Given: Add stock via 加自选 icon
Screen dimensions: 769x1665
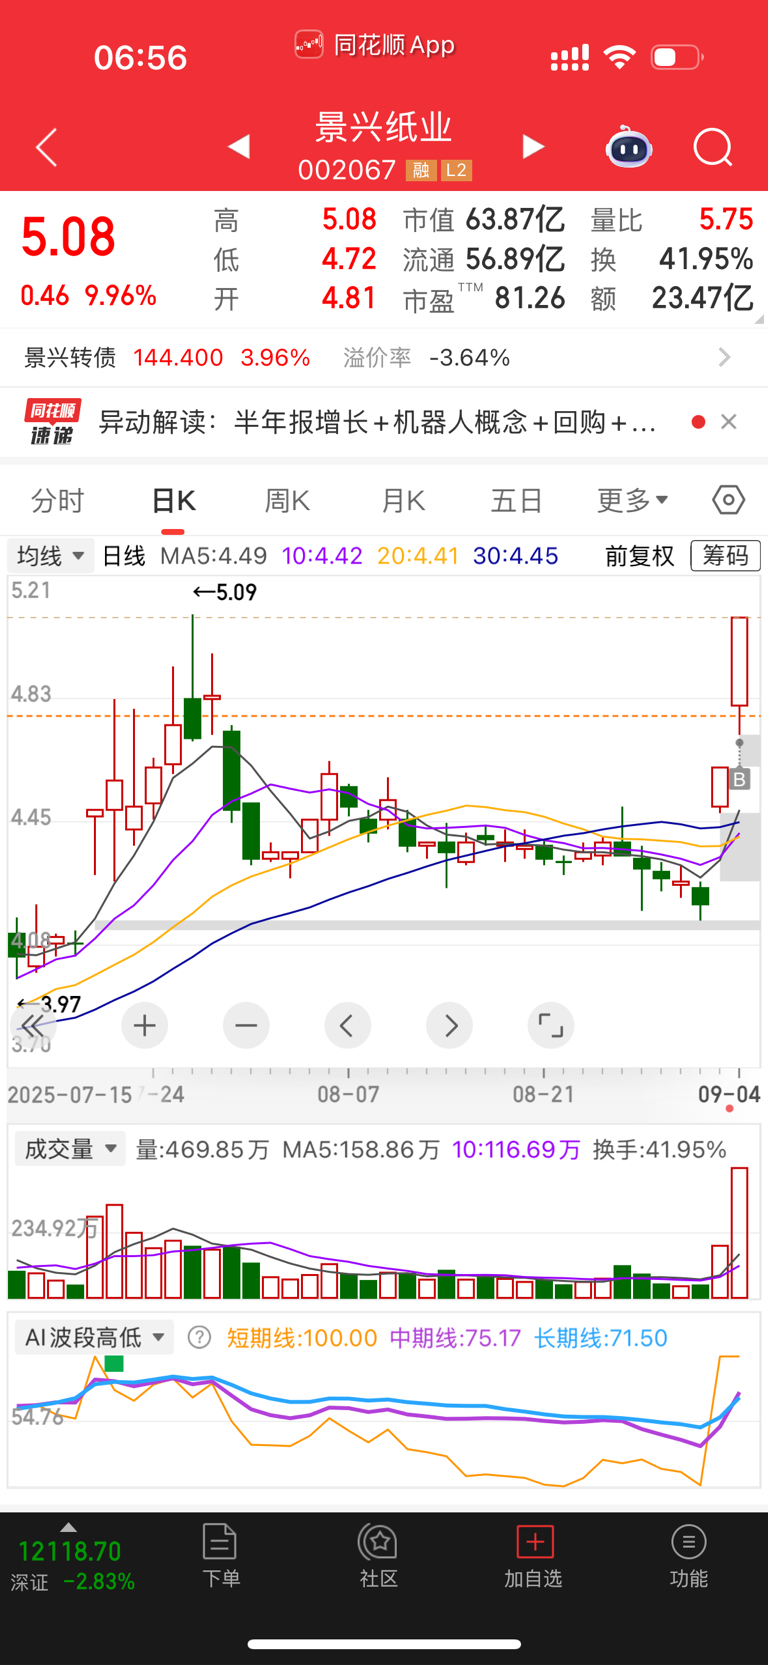Looking at the screenshot, I should tap(534, 1555).
